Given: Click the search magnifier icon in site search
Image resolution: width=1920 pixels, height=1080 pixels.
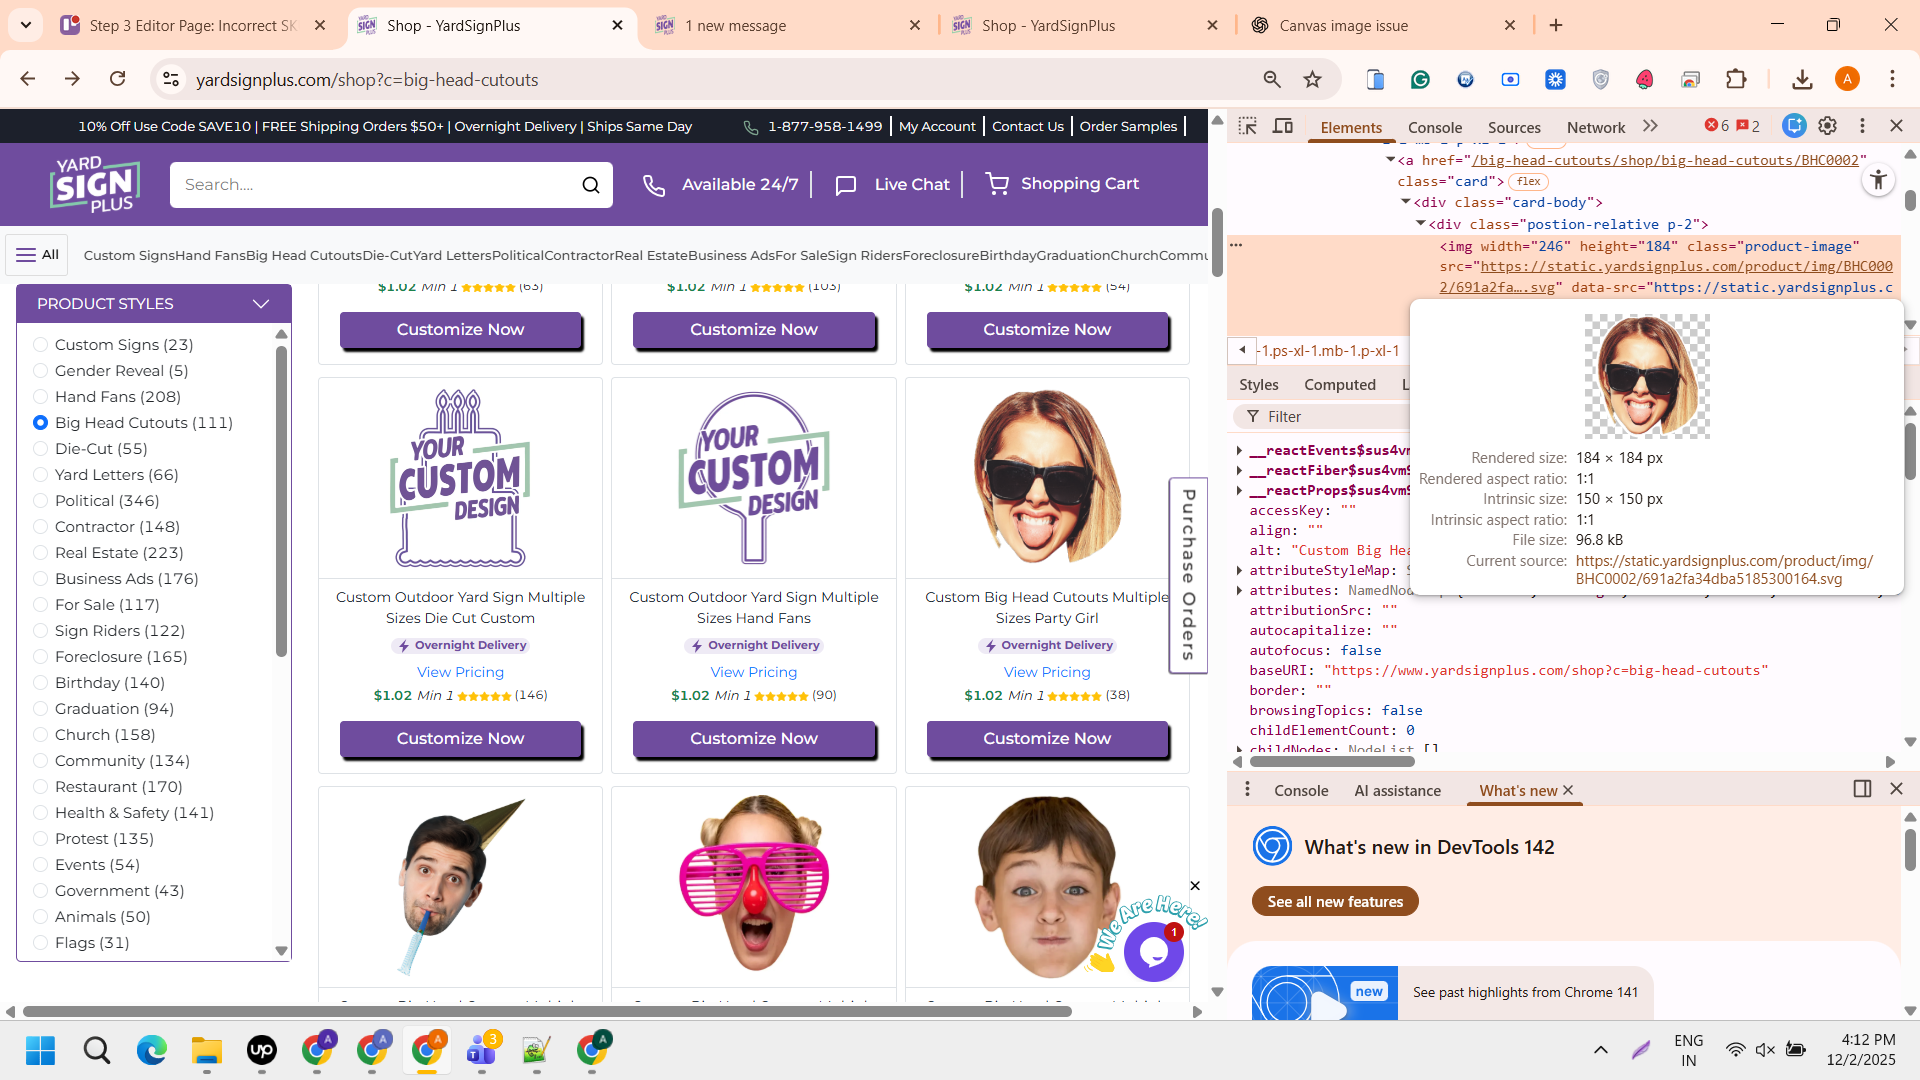Looking at the screenshot, I should click(591, 185).
